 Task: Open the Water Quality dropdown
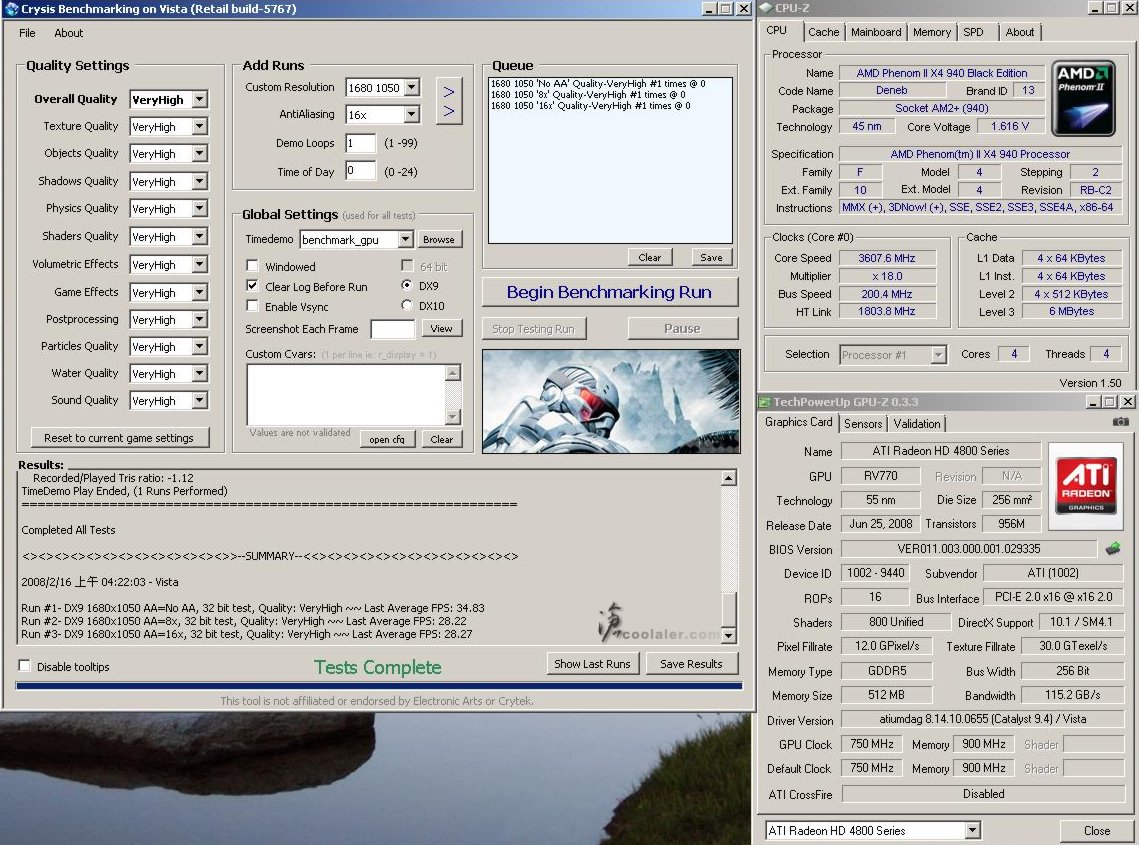click(x=200, y=373)
